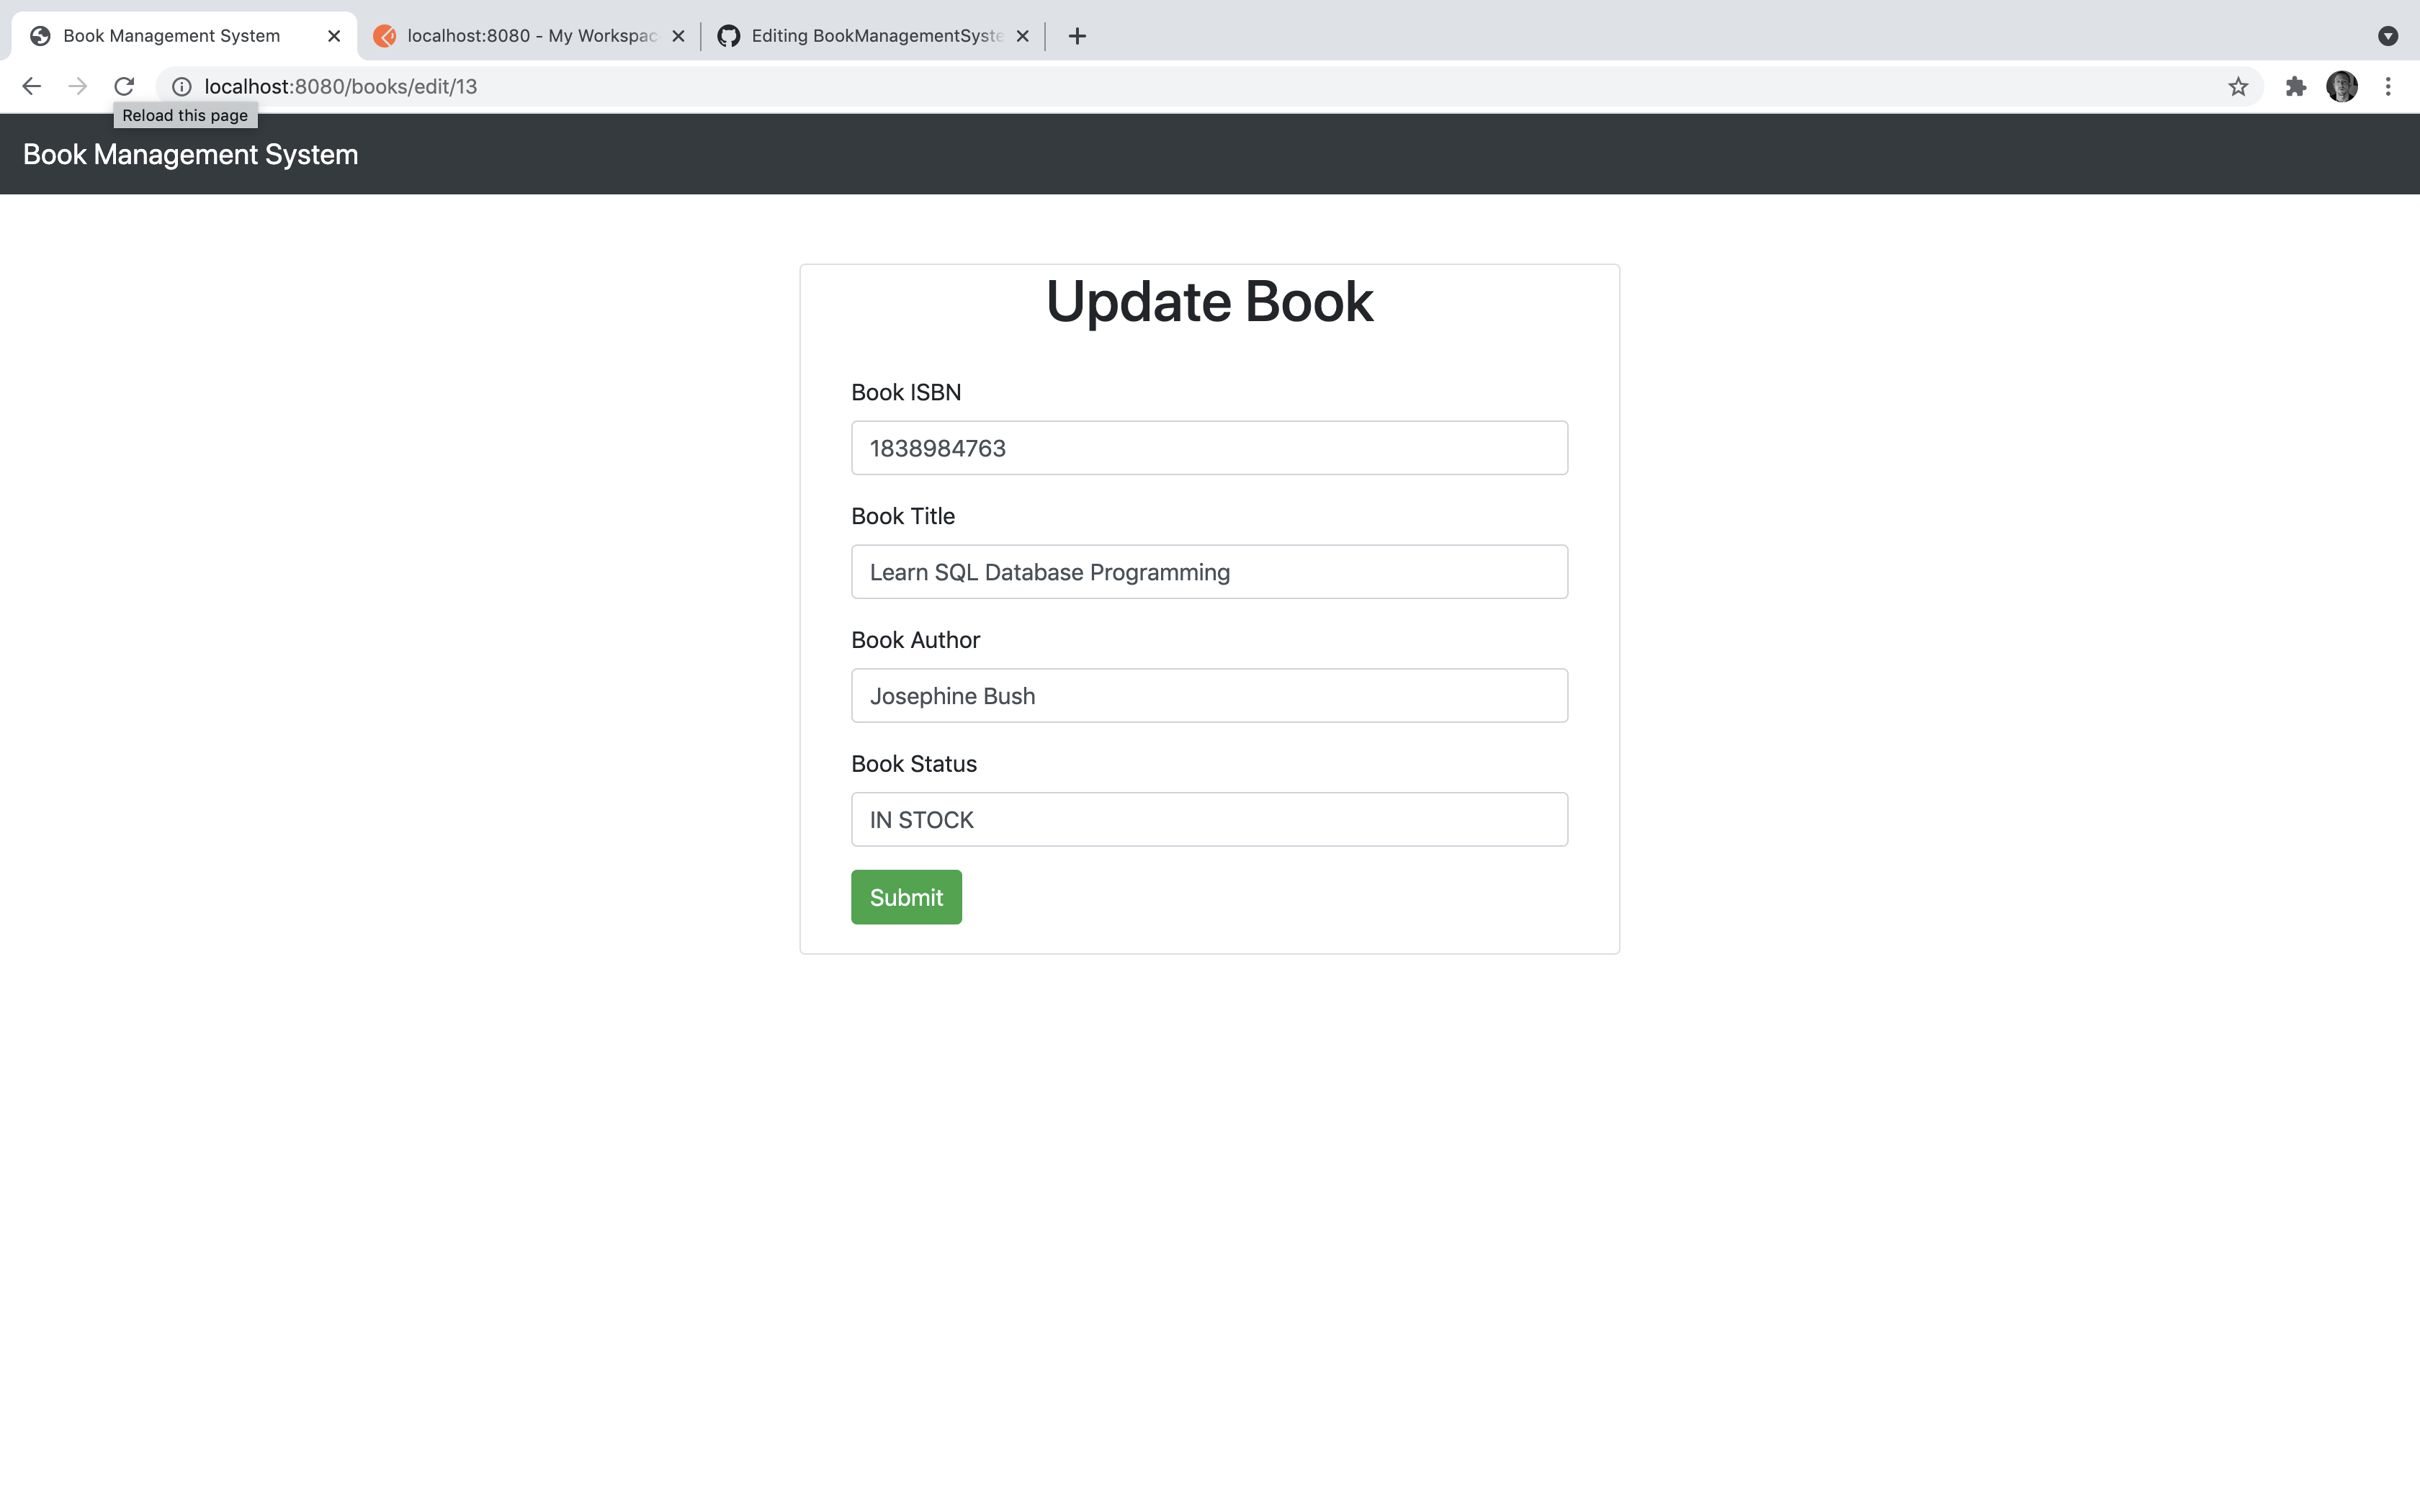The height and width of the screenshot is (1512, 2420).
Task: Click the Book Management System header link
Action: pos(190,154)
